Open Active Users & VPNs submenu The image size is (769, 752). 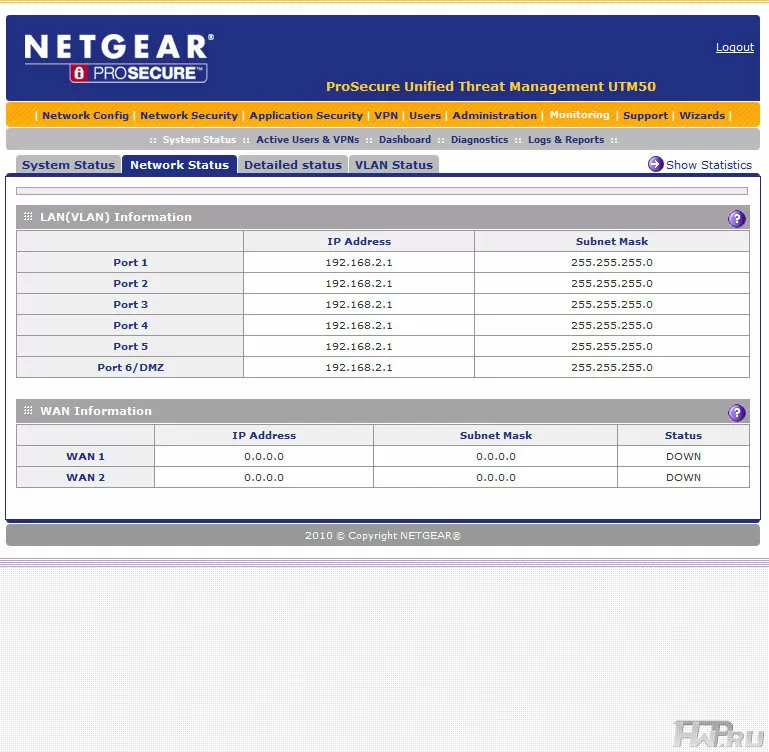pyautogui.click(x=308, y=140)
